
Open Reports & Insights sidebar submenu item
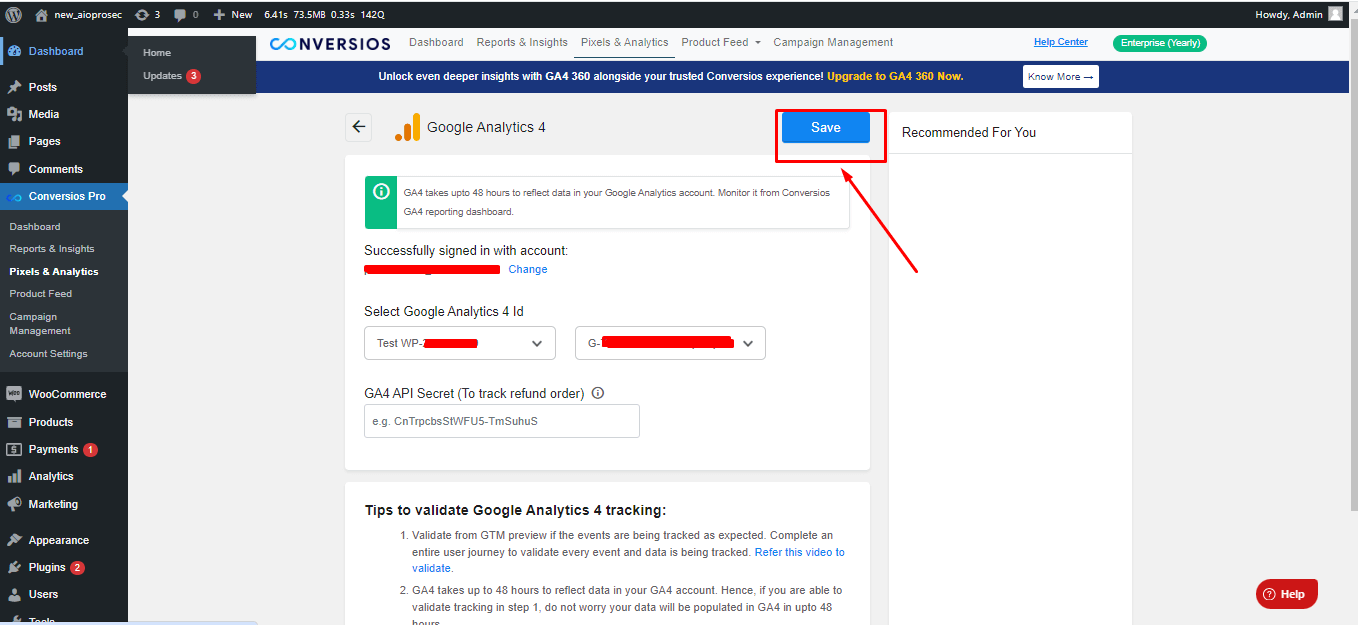[x=52, y=249]
